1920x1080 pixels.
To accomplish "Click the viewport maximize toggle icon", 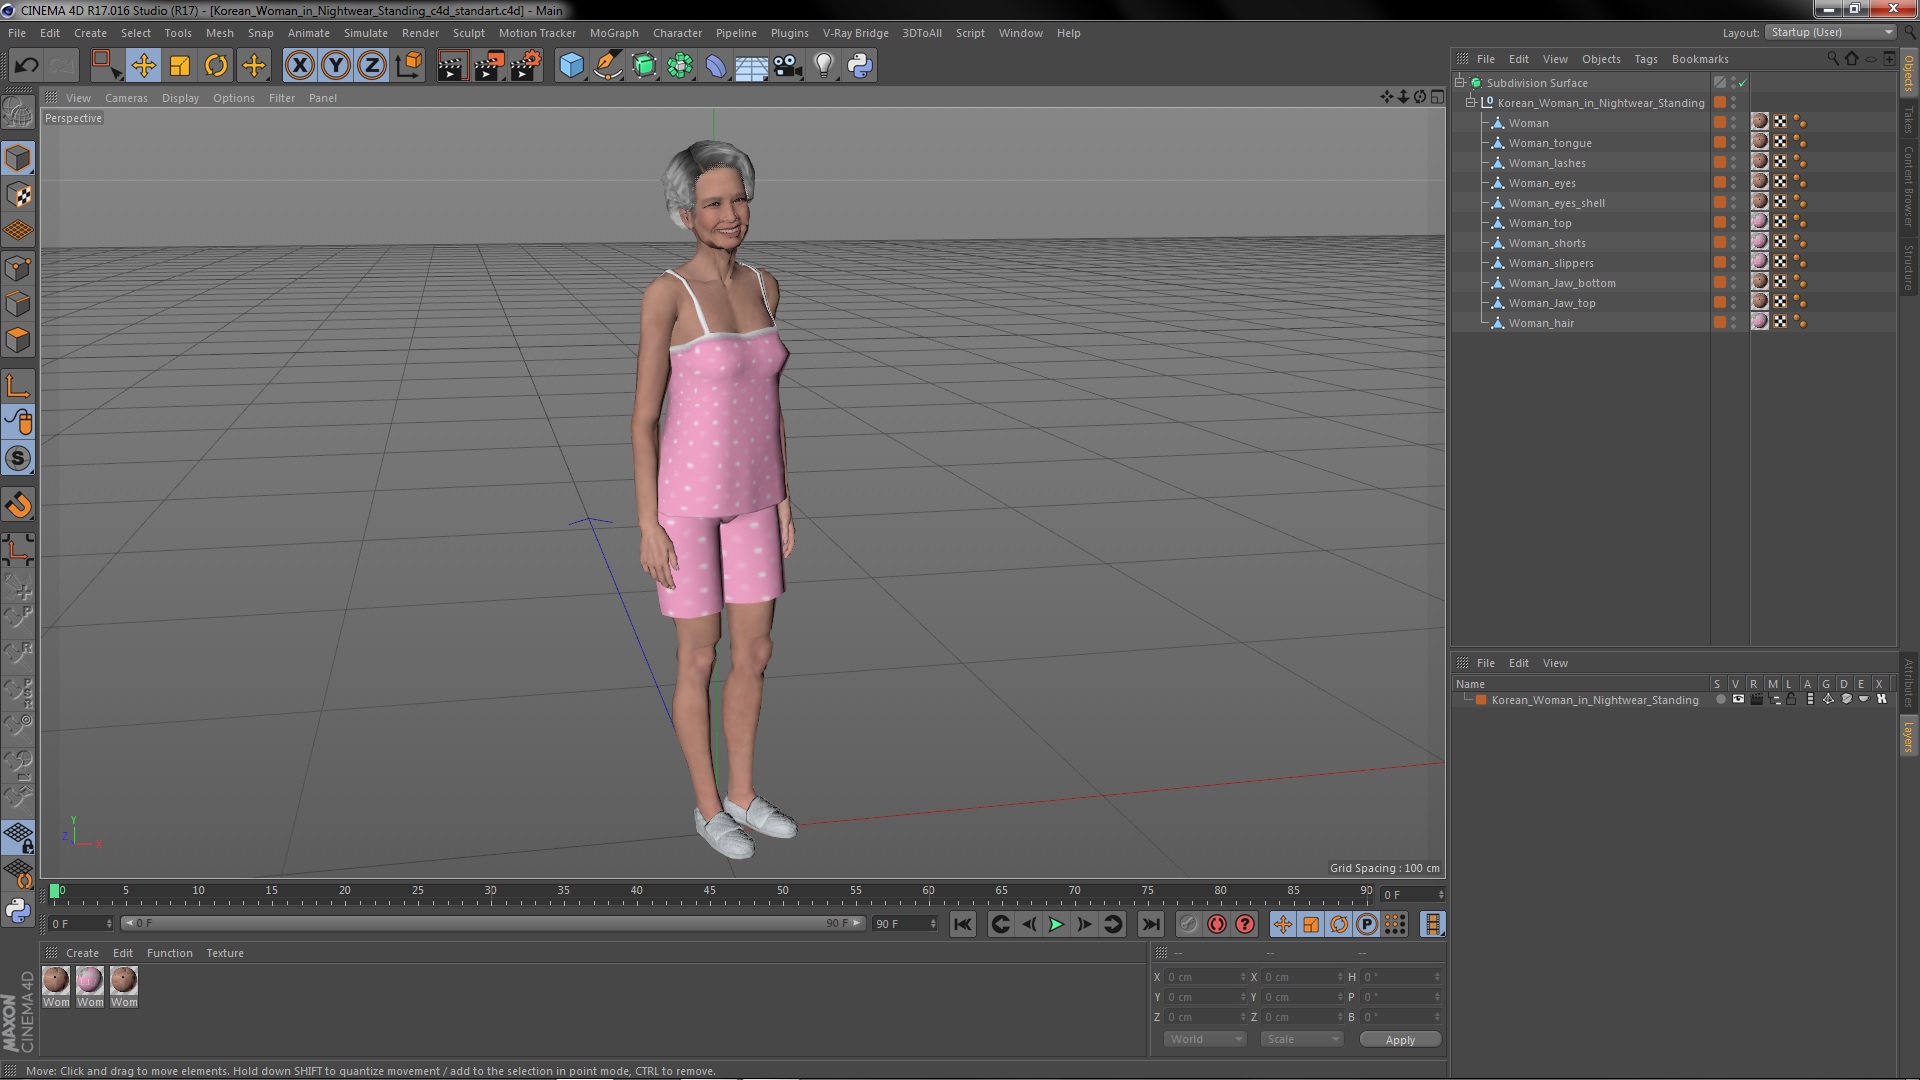I will coord(1437,97).
